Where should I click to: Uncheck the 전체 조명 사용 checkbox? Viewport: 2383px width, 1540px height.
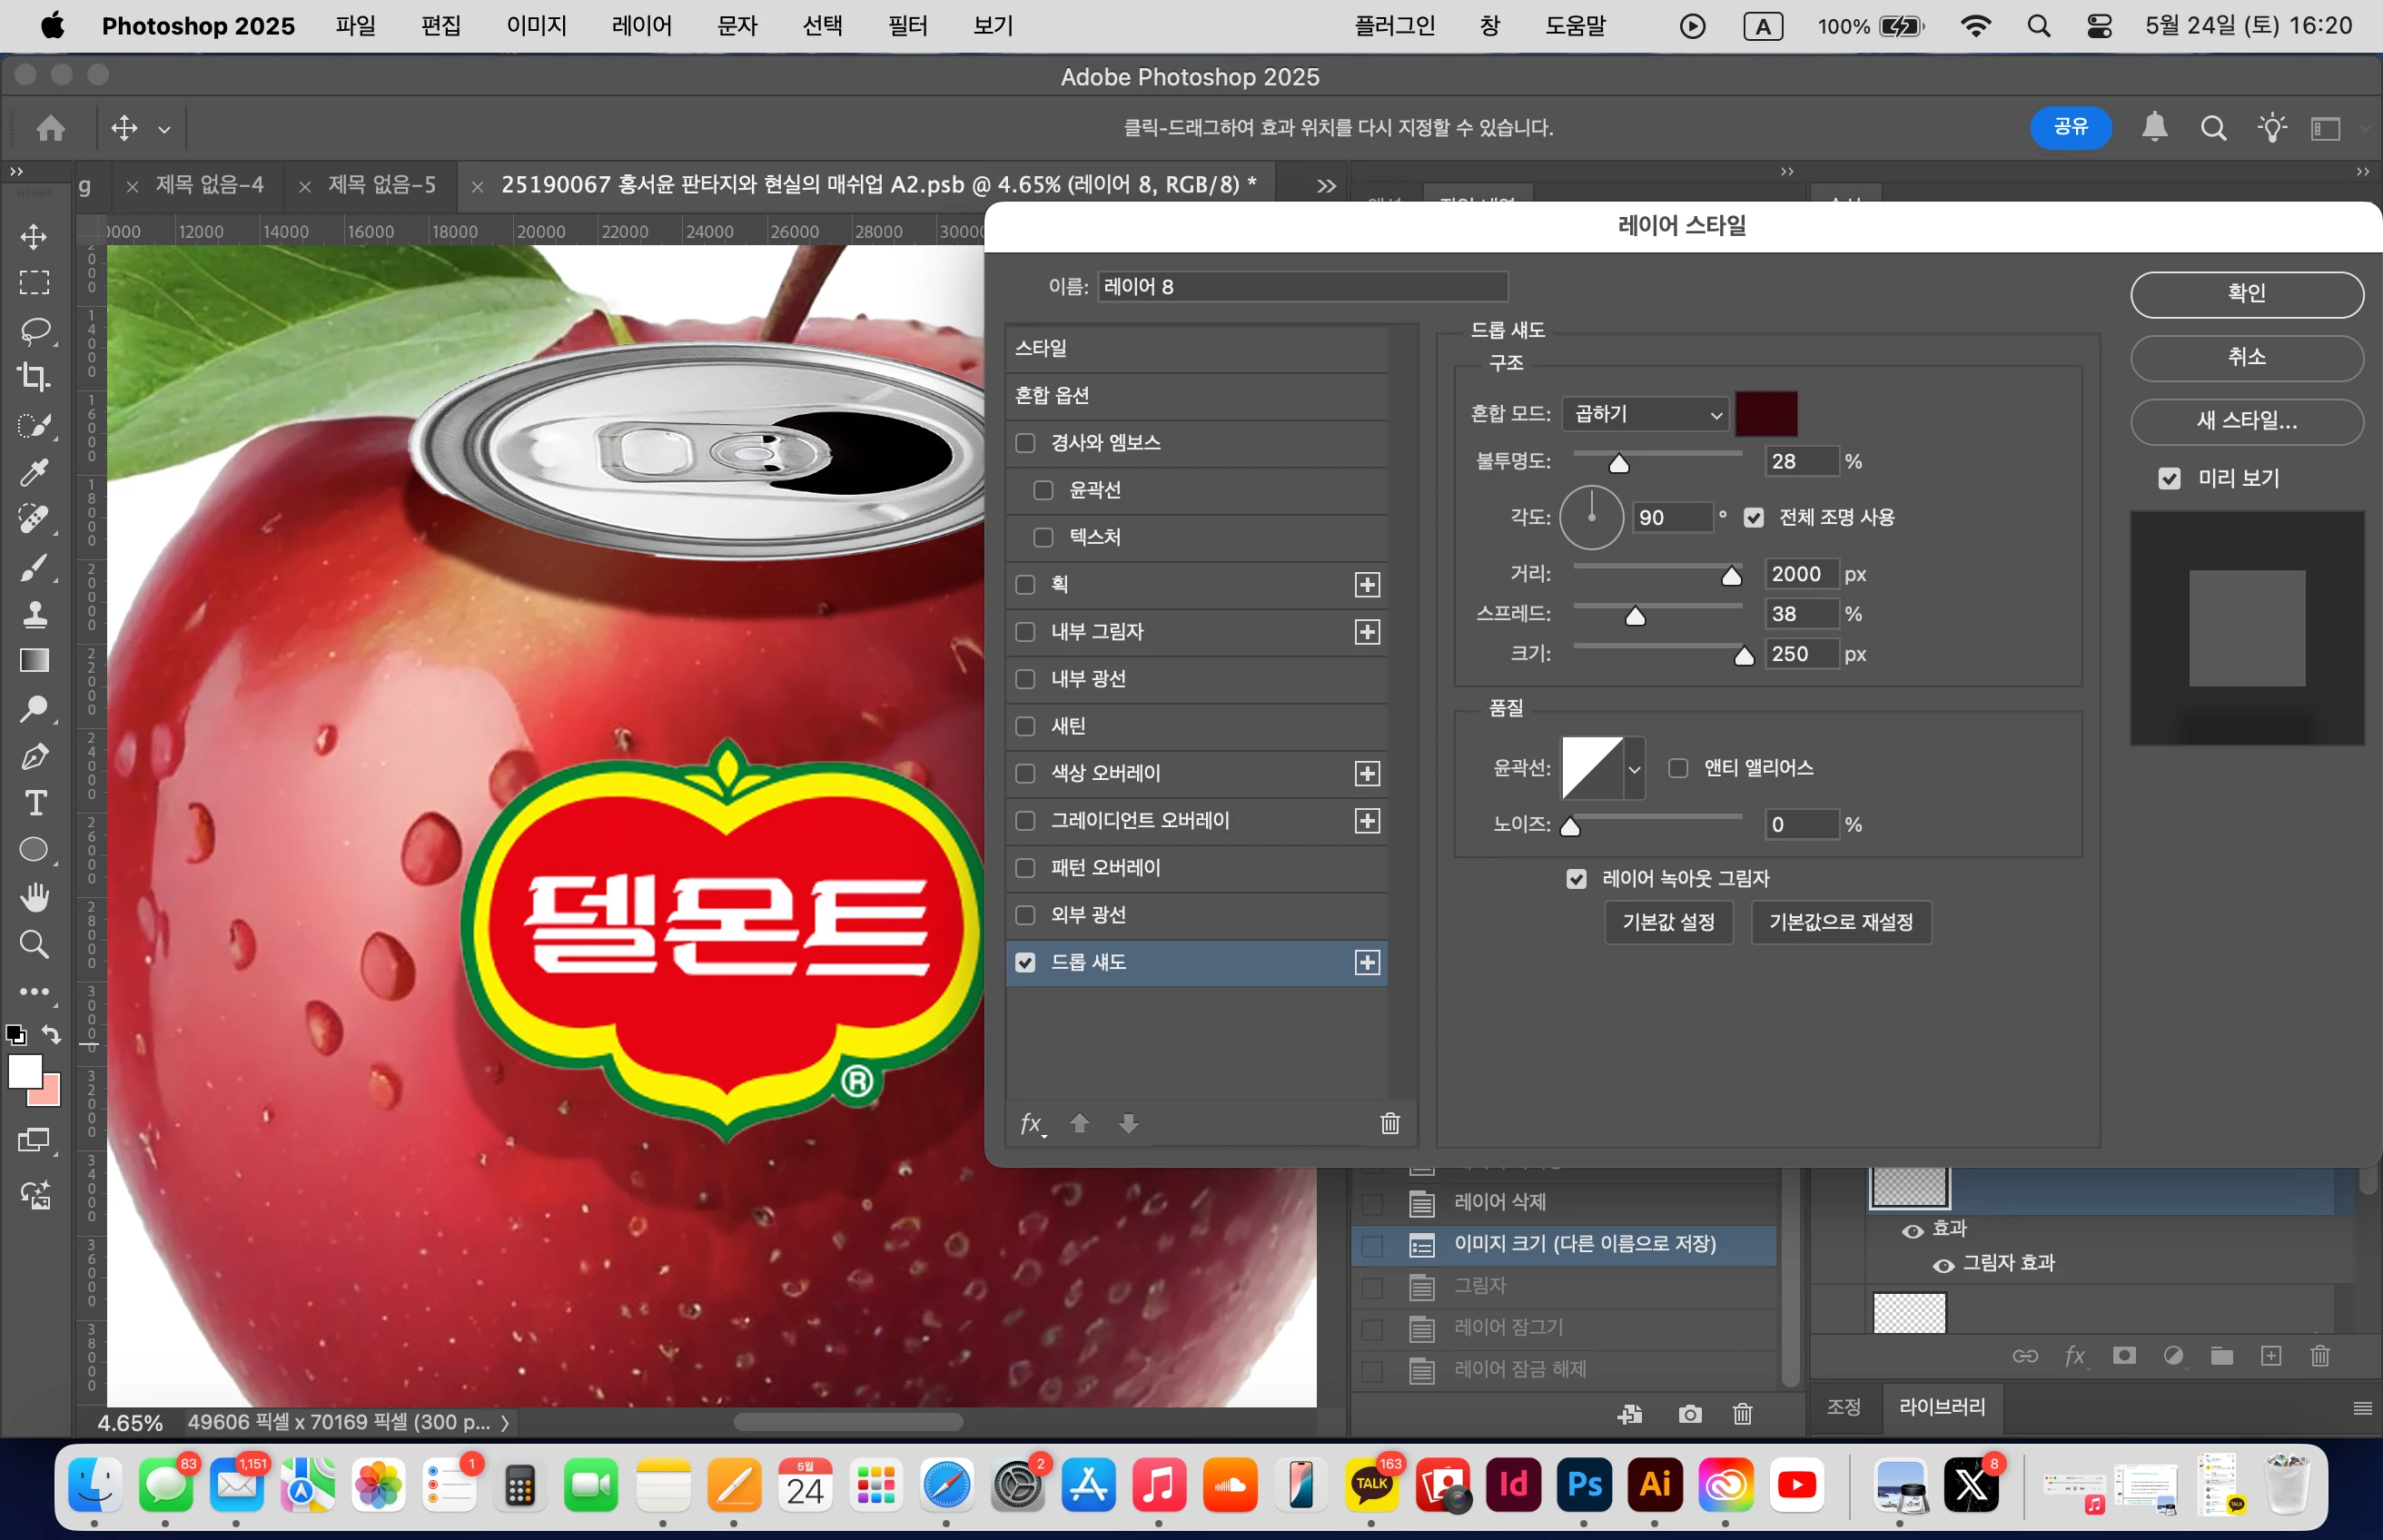[1754, 517]
